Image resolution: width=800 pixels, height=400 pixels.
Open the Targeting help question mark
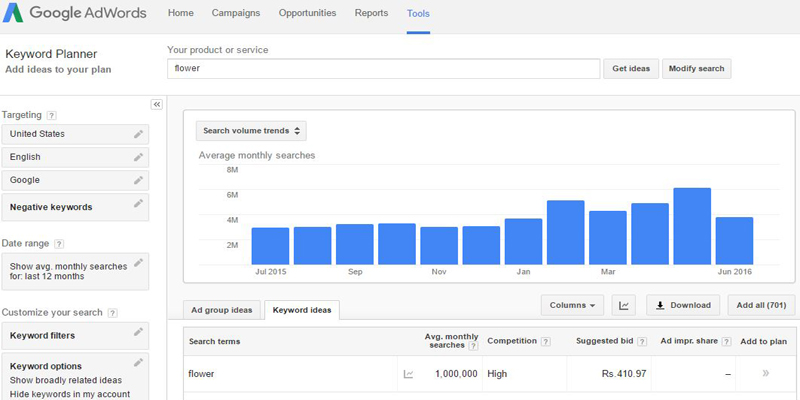(x=51, y=115)
